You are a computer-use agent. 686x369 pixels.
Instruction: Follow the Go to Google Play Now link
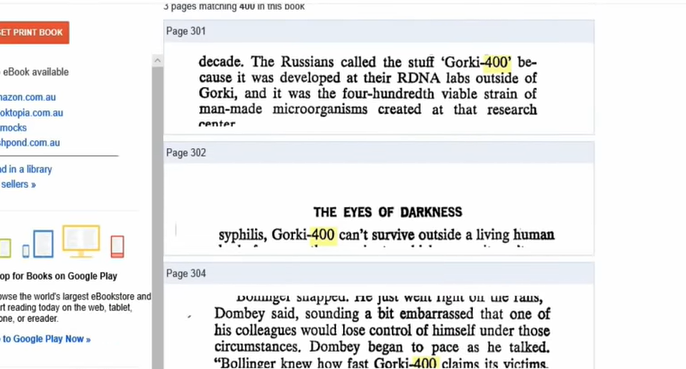(x=45, y=339)
